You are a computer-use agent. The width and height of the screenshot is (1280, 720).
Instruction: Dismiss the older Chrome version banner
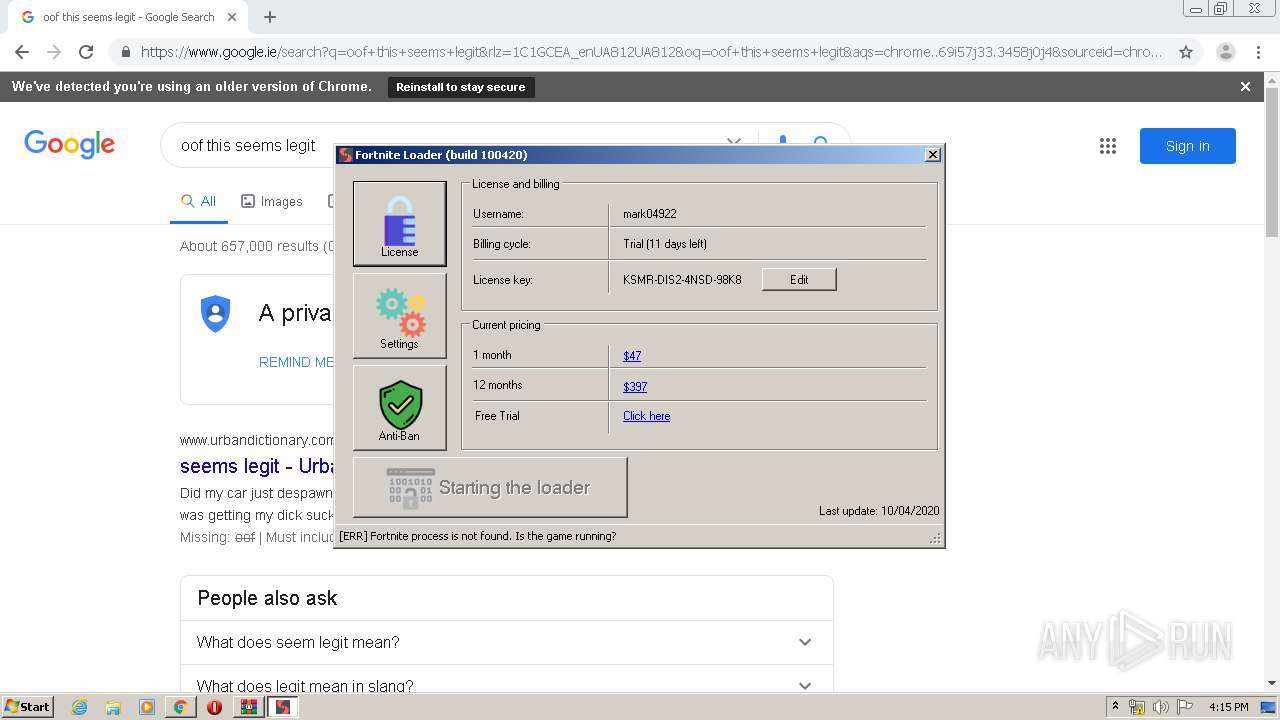pyautogui.click(x=1245, y=87)
